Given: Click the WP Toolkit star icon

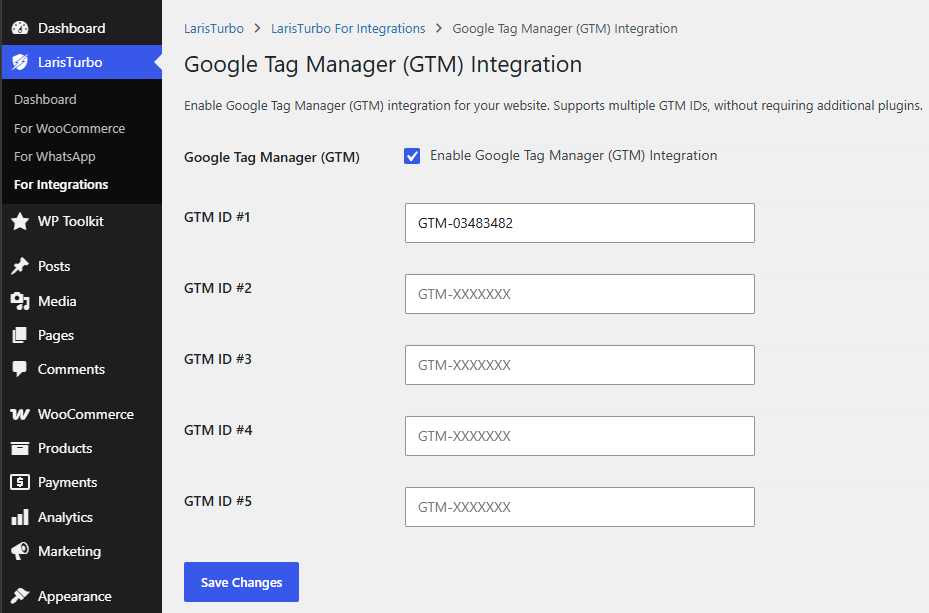Looking at the screenshot, I should coord(20,222).
